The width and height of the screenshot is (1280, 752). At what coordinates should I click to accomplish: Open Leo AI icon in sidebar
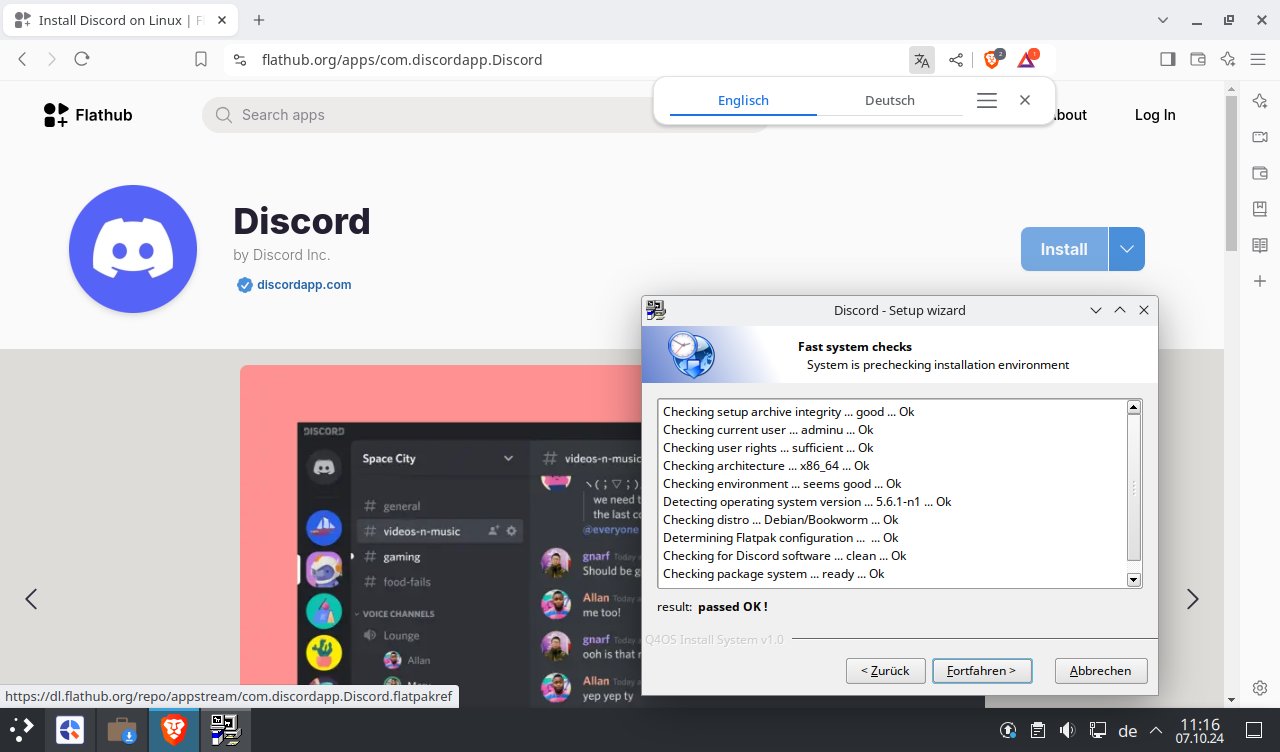click(x=1260, y=100)
